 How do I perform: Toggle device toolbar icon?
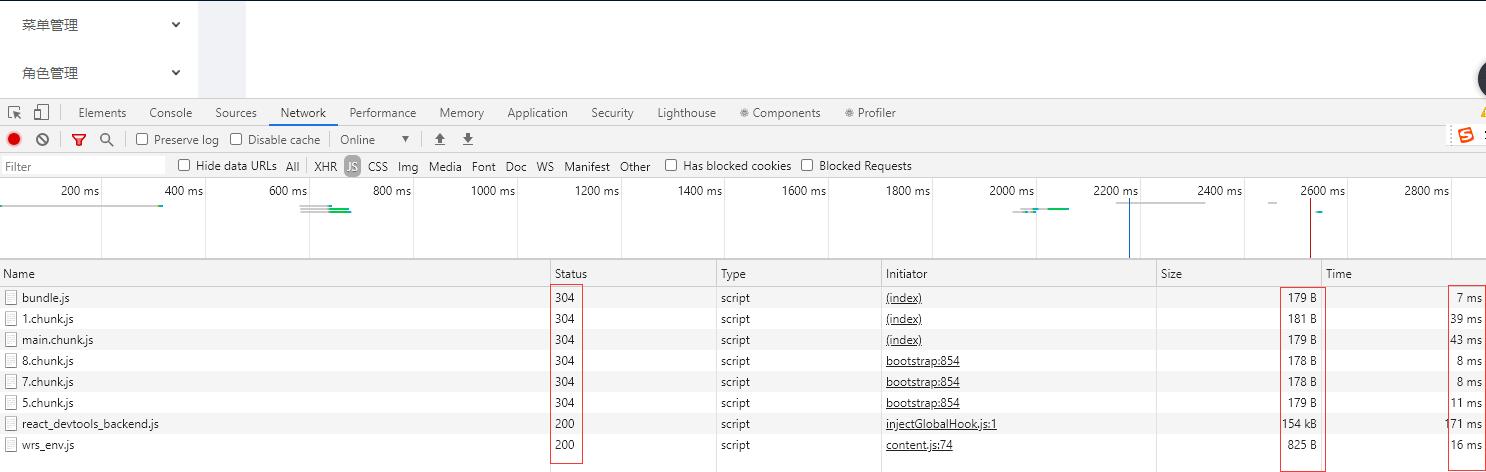[41, 113]
